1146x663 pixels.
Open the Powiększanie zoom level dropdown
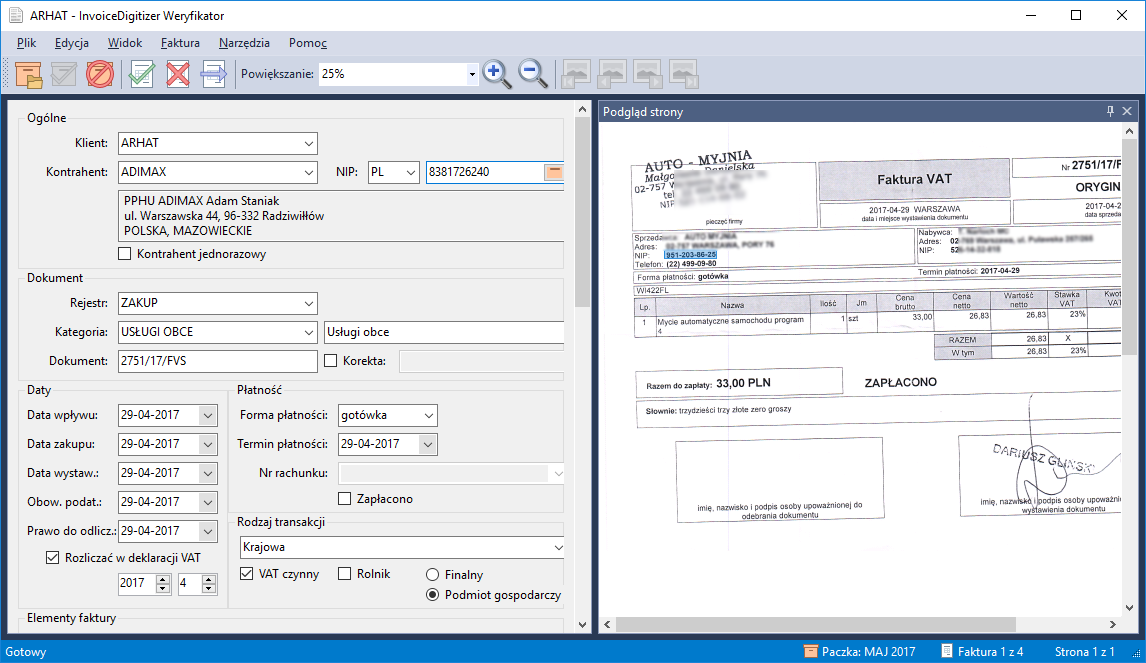472,74
